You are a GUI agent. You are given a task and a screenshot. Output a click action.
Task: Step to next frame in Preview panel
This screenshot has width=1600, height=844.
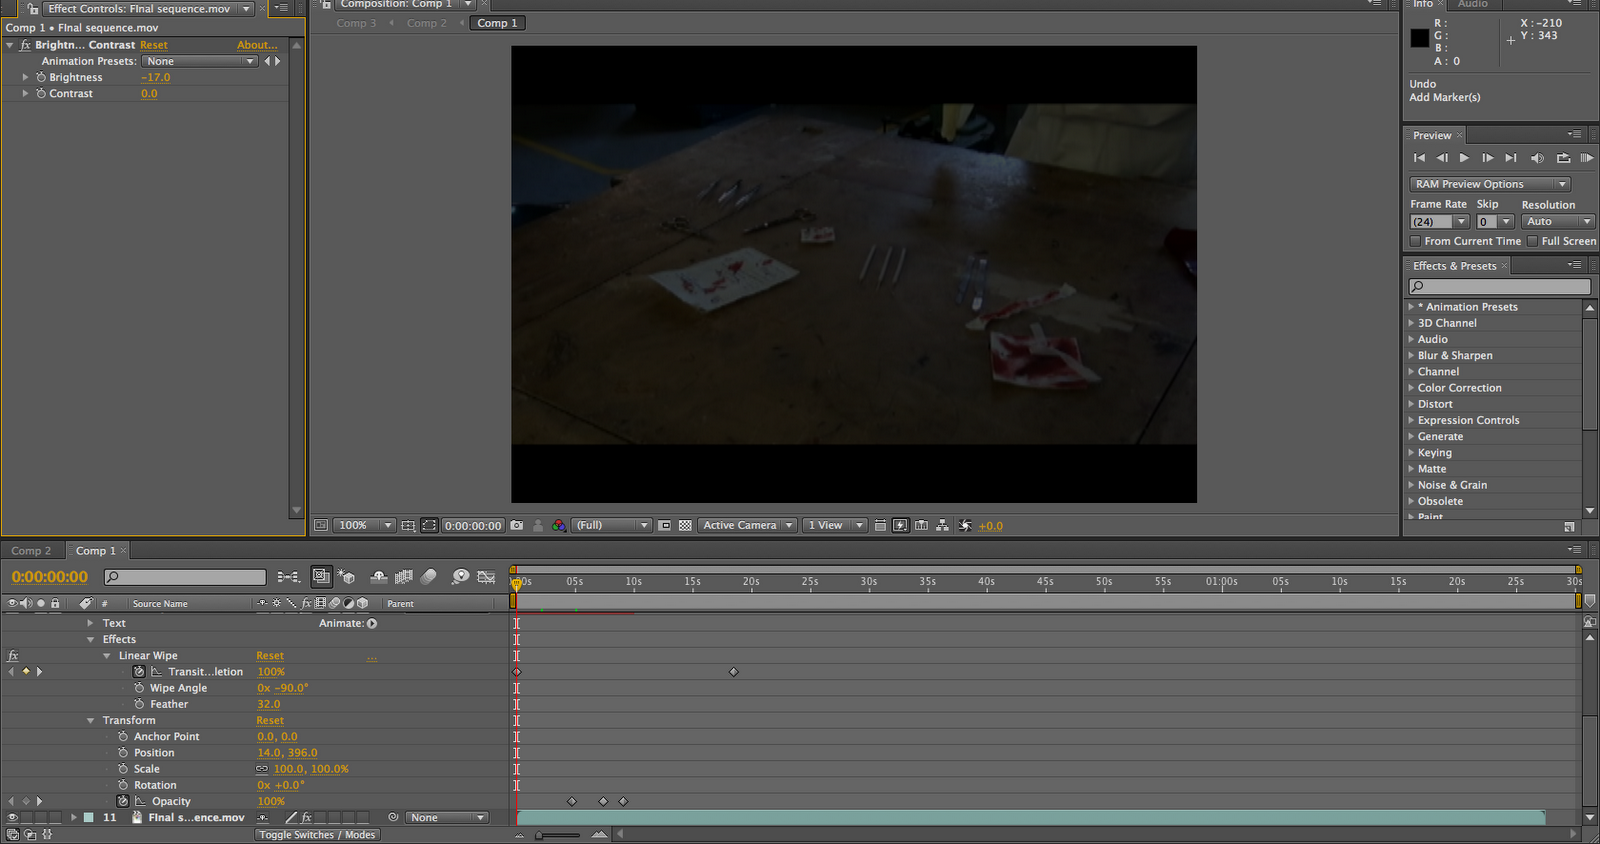(1487, 158)
